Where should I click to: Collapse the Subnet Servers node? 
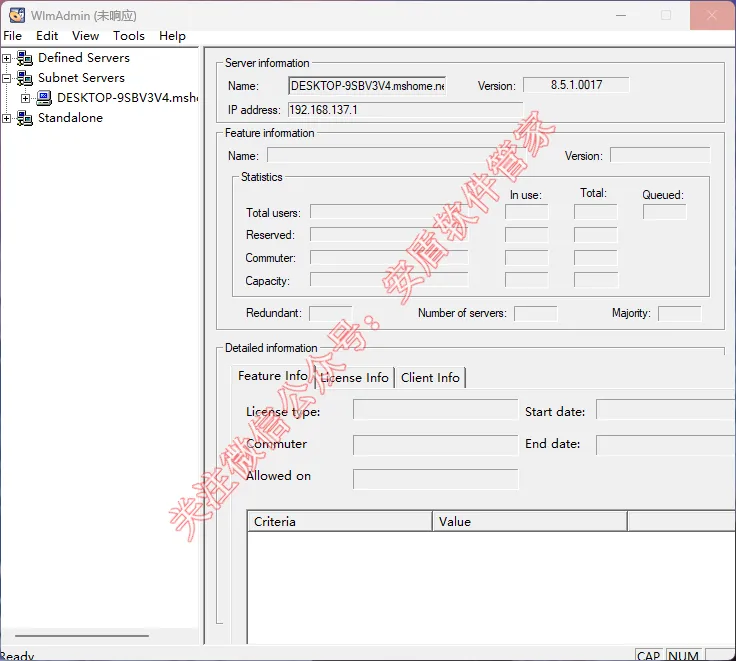tap(7, 78)
